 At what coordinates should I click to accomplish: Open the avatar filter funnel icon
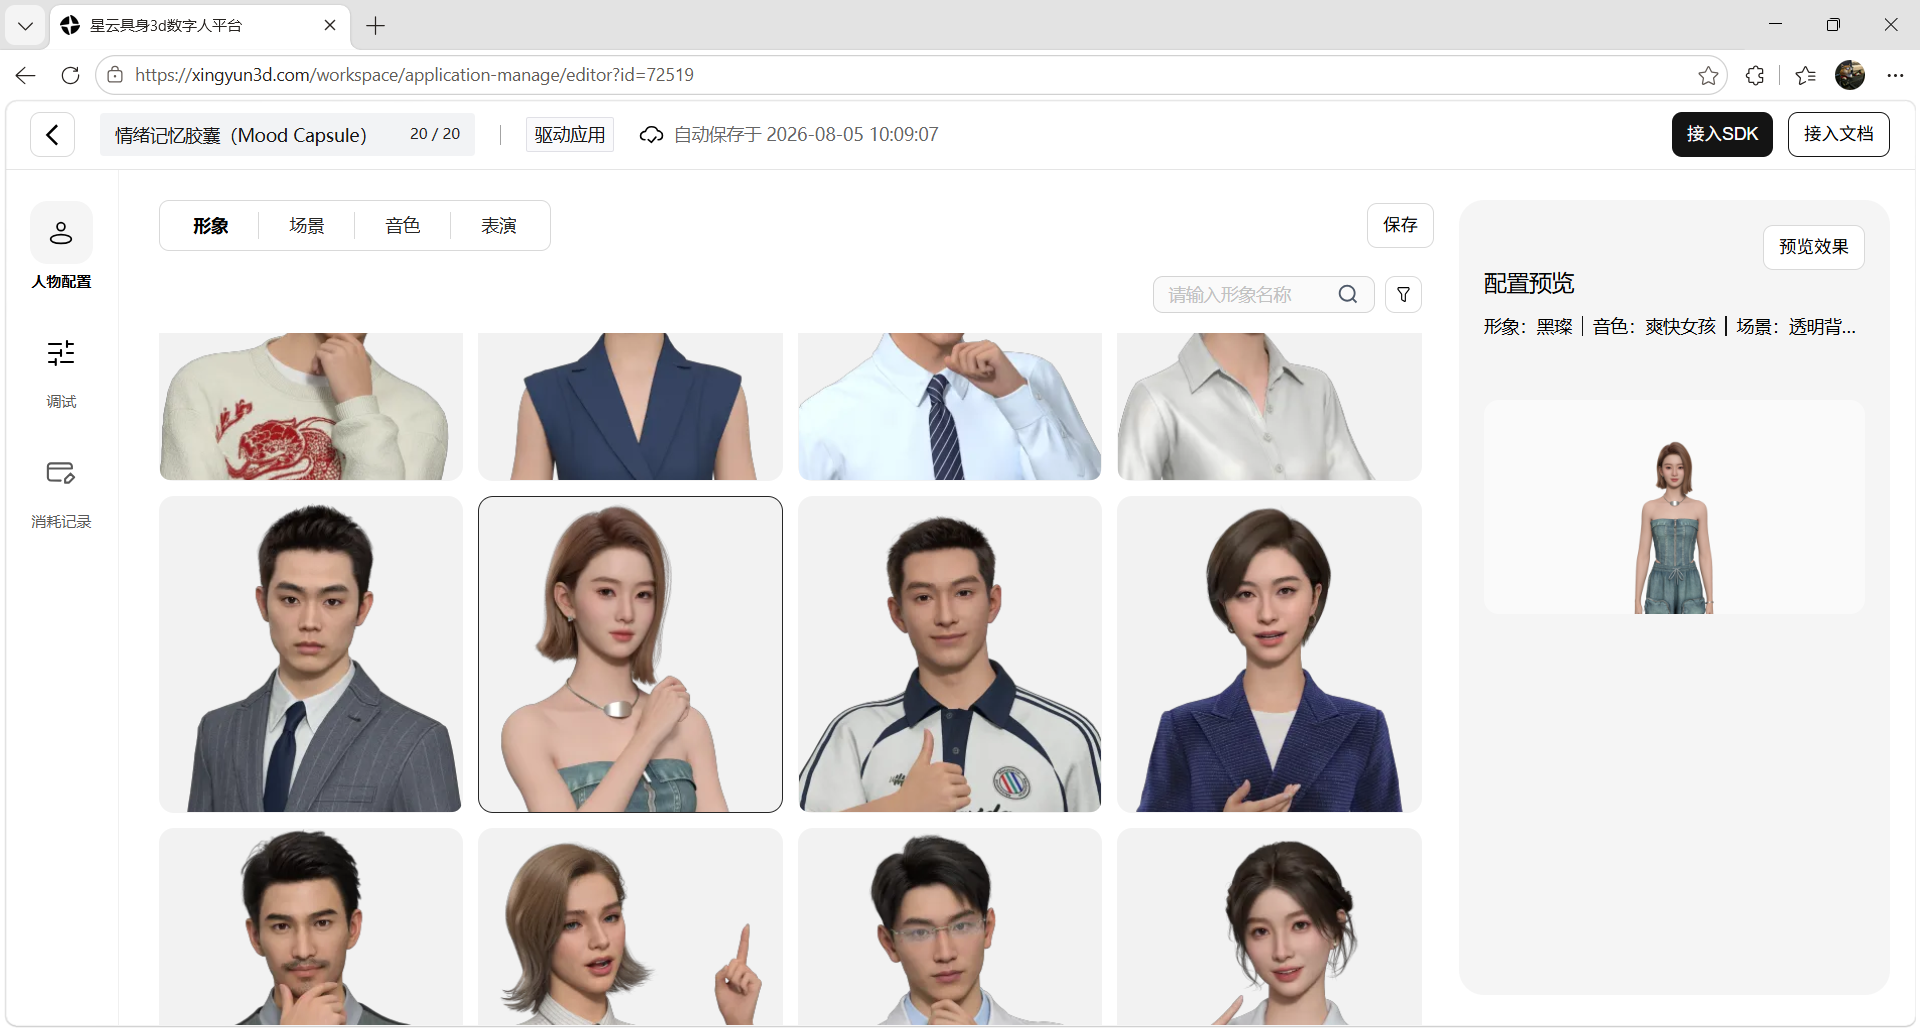[x=1404, y=294]
